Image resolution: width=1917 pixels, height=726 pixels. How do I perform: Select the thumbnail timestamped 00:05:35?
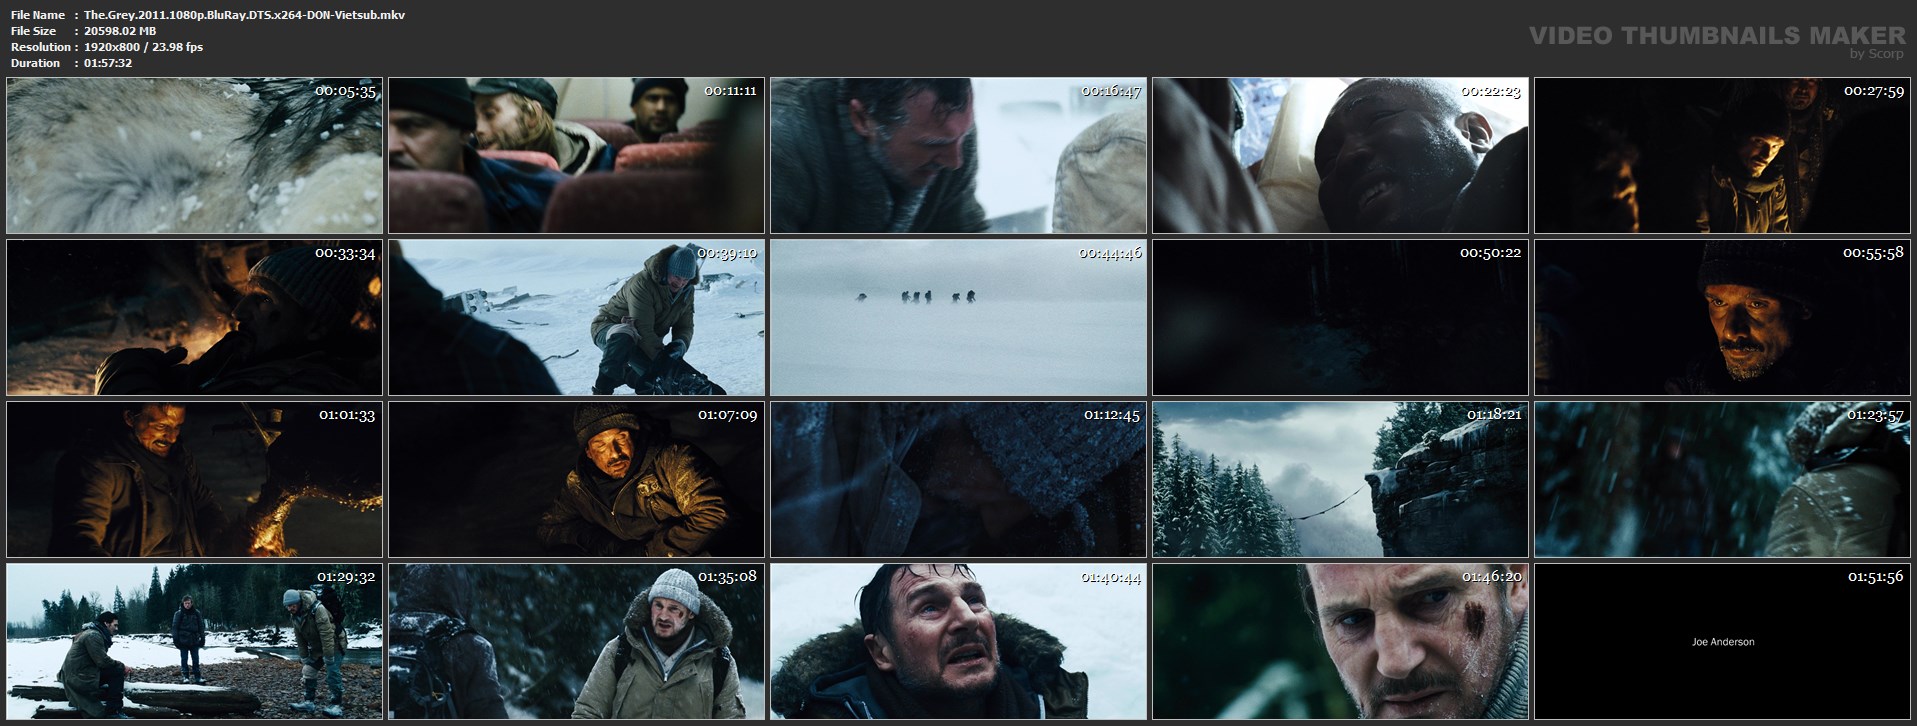(194, 155)
